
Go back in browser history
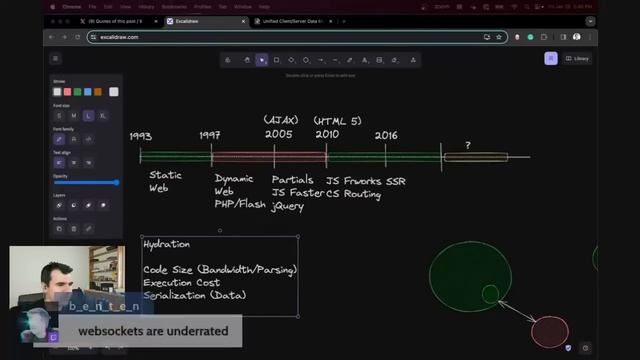[x=51, y=37]
